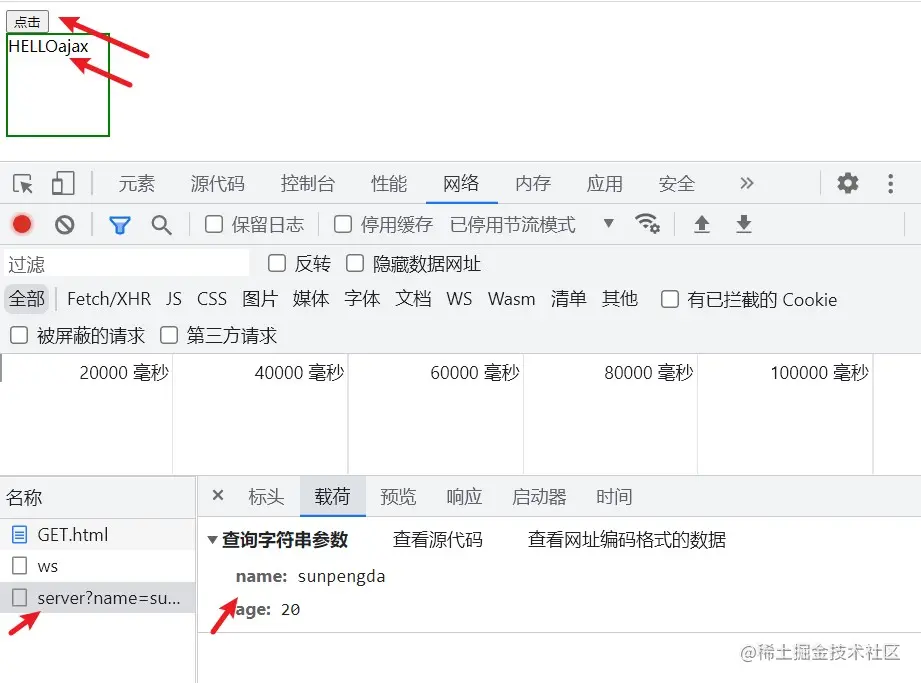921x683 pixels.
Task: Open network search magnifier icon
Action: coord(162,225)
